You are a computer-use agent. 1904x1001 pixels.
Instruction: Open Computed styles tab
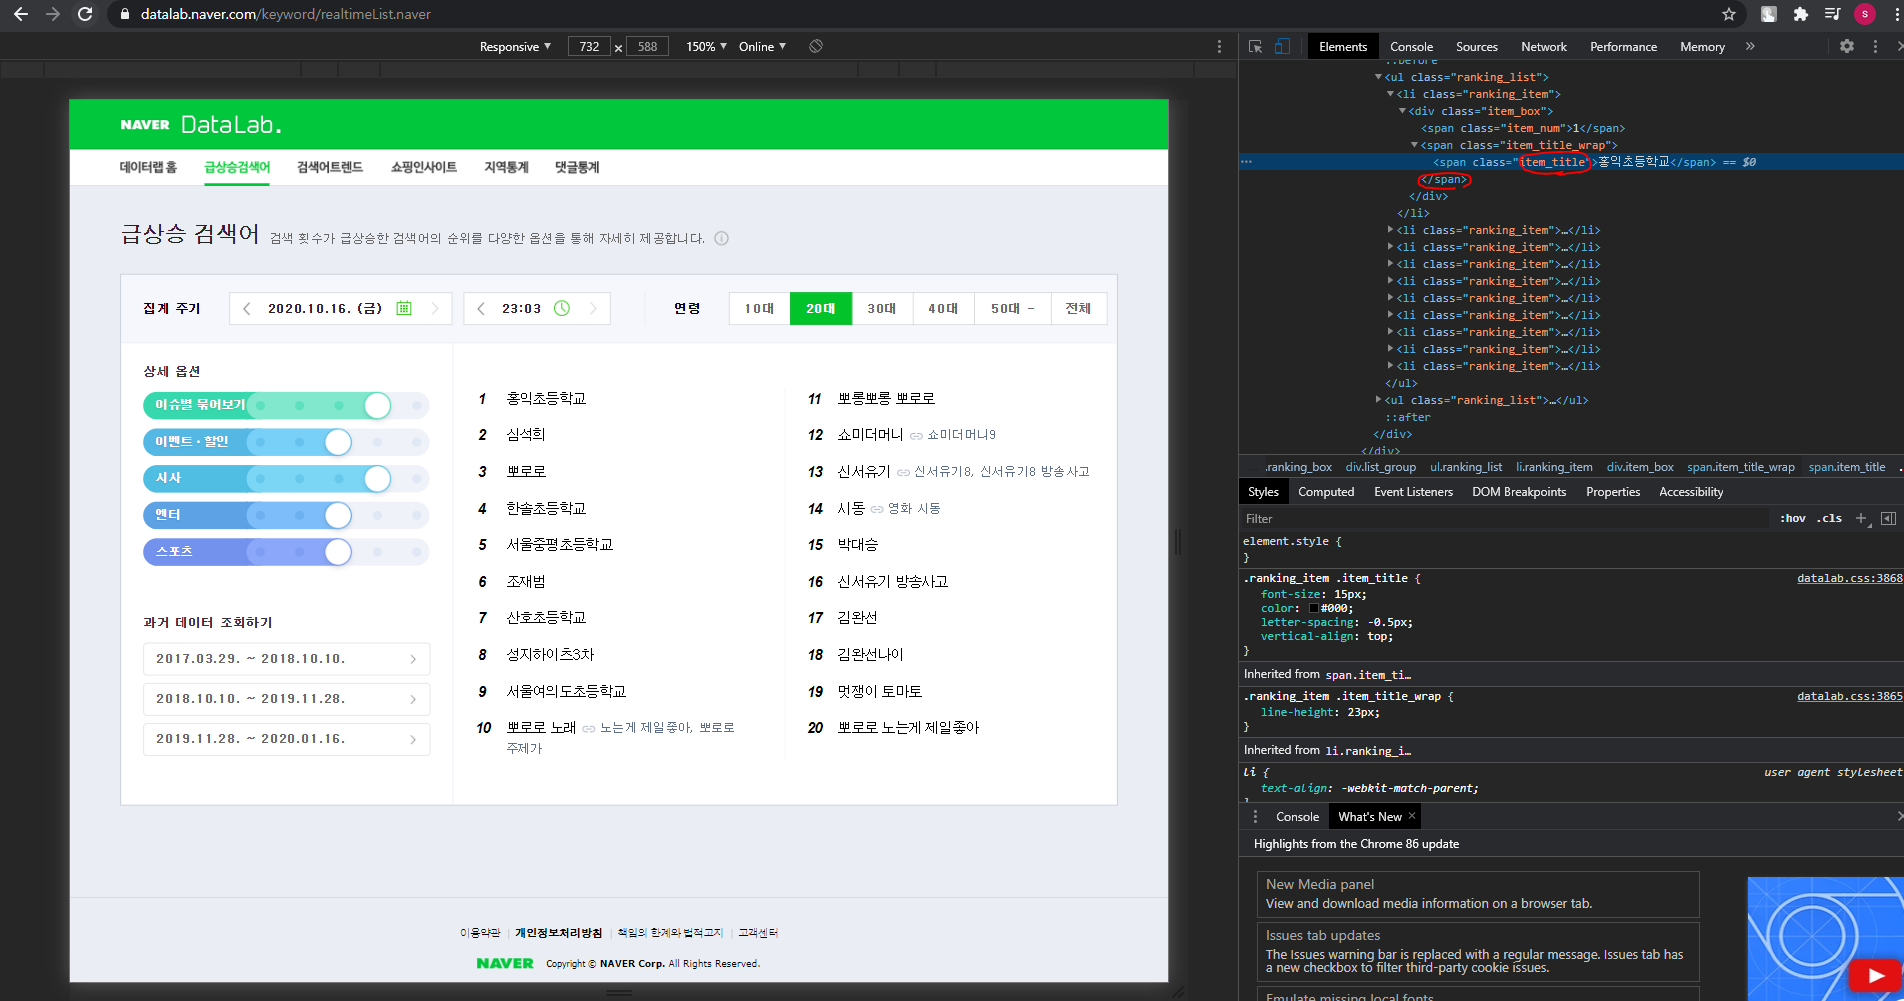(1326, 492)
